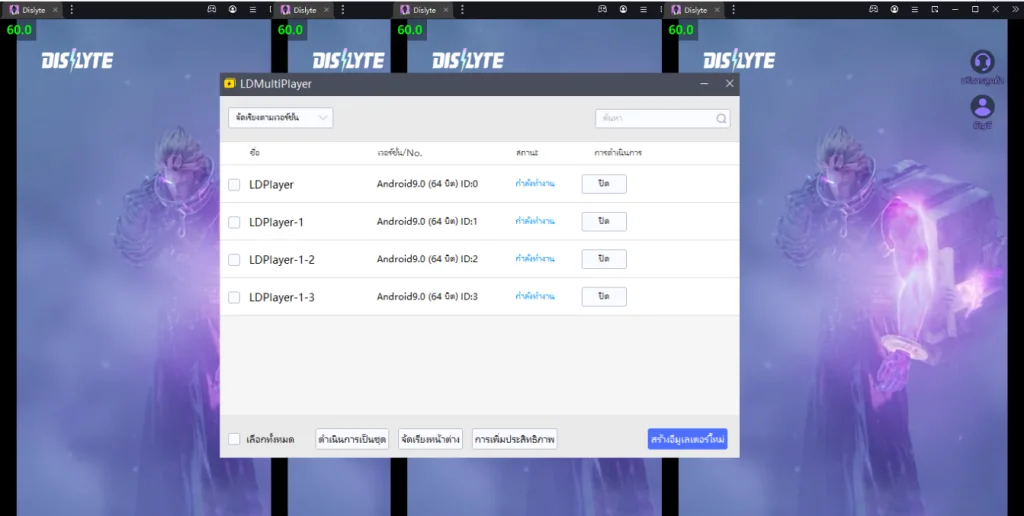The height and width of the screenshot is (516, 1024).
Task: Click magnifier search icon in LDMultiPlayer
Action: point(721,119)
